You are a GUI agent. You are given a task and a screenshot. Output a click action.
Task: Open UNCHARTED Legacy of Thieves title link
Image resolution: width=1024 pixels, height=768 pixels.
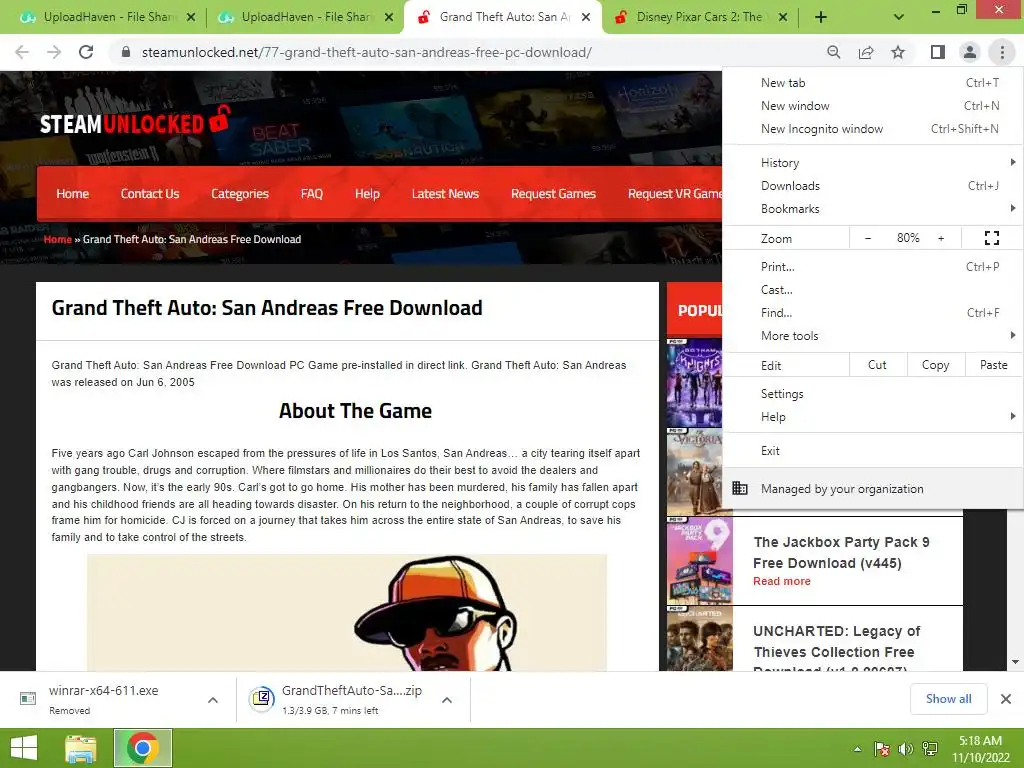tap(837, 650)
